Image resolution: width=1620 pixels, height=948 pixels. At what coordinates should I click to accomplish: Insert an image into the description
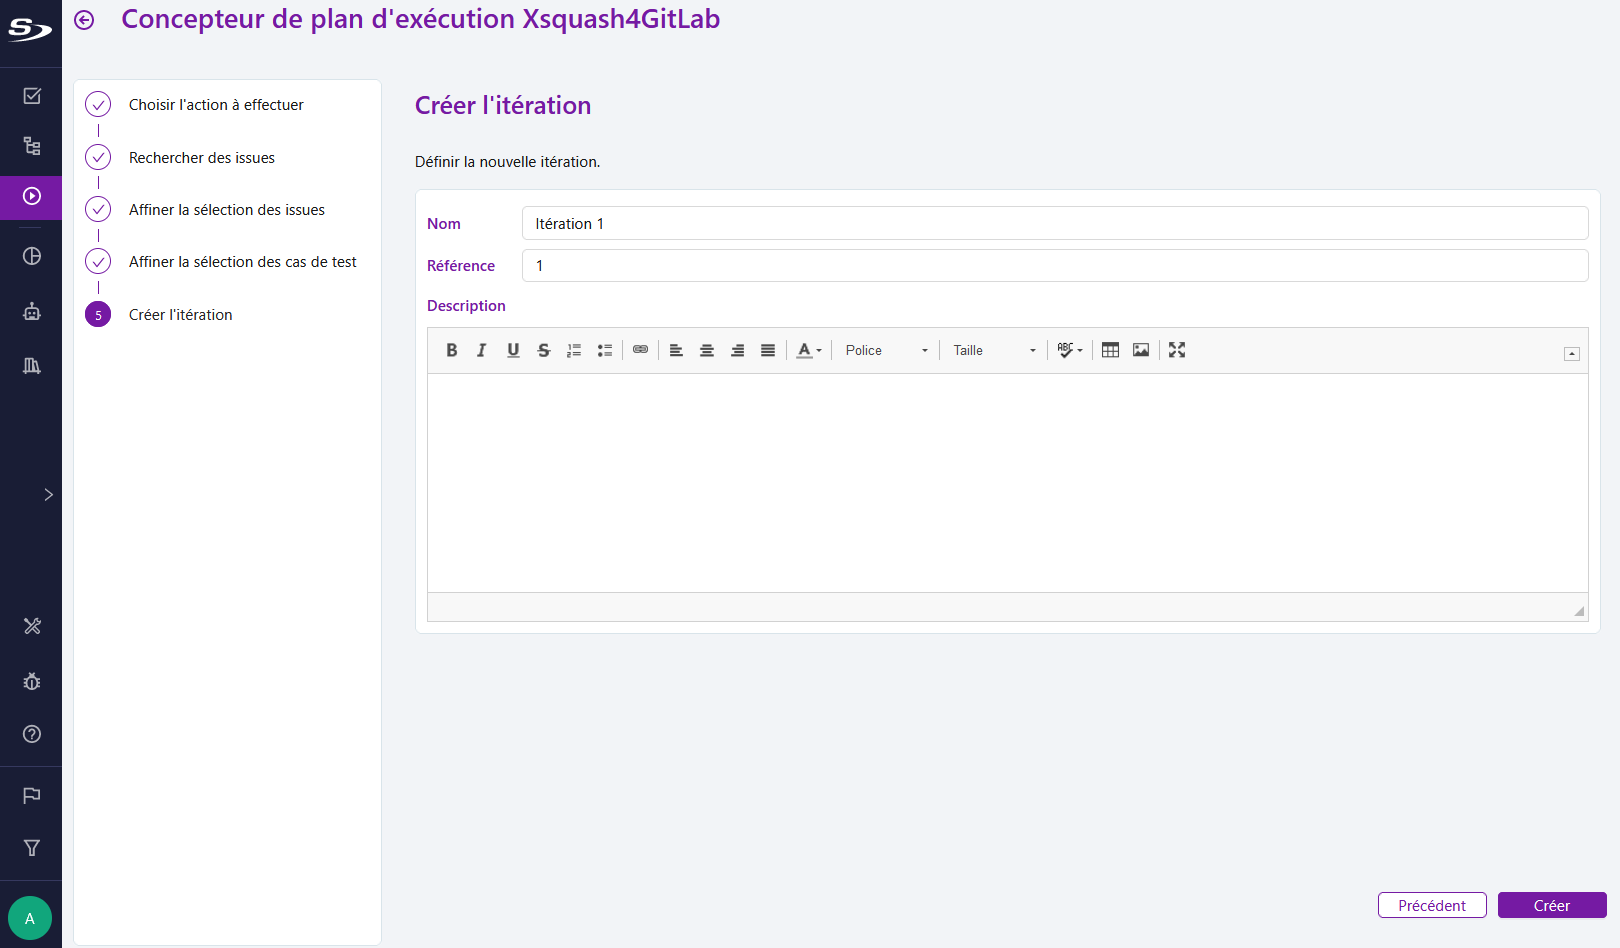(x=1140, y=350)
